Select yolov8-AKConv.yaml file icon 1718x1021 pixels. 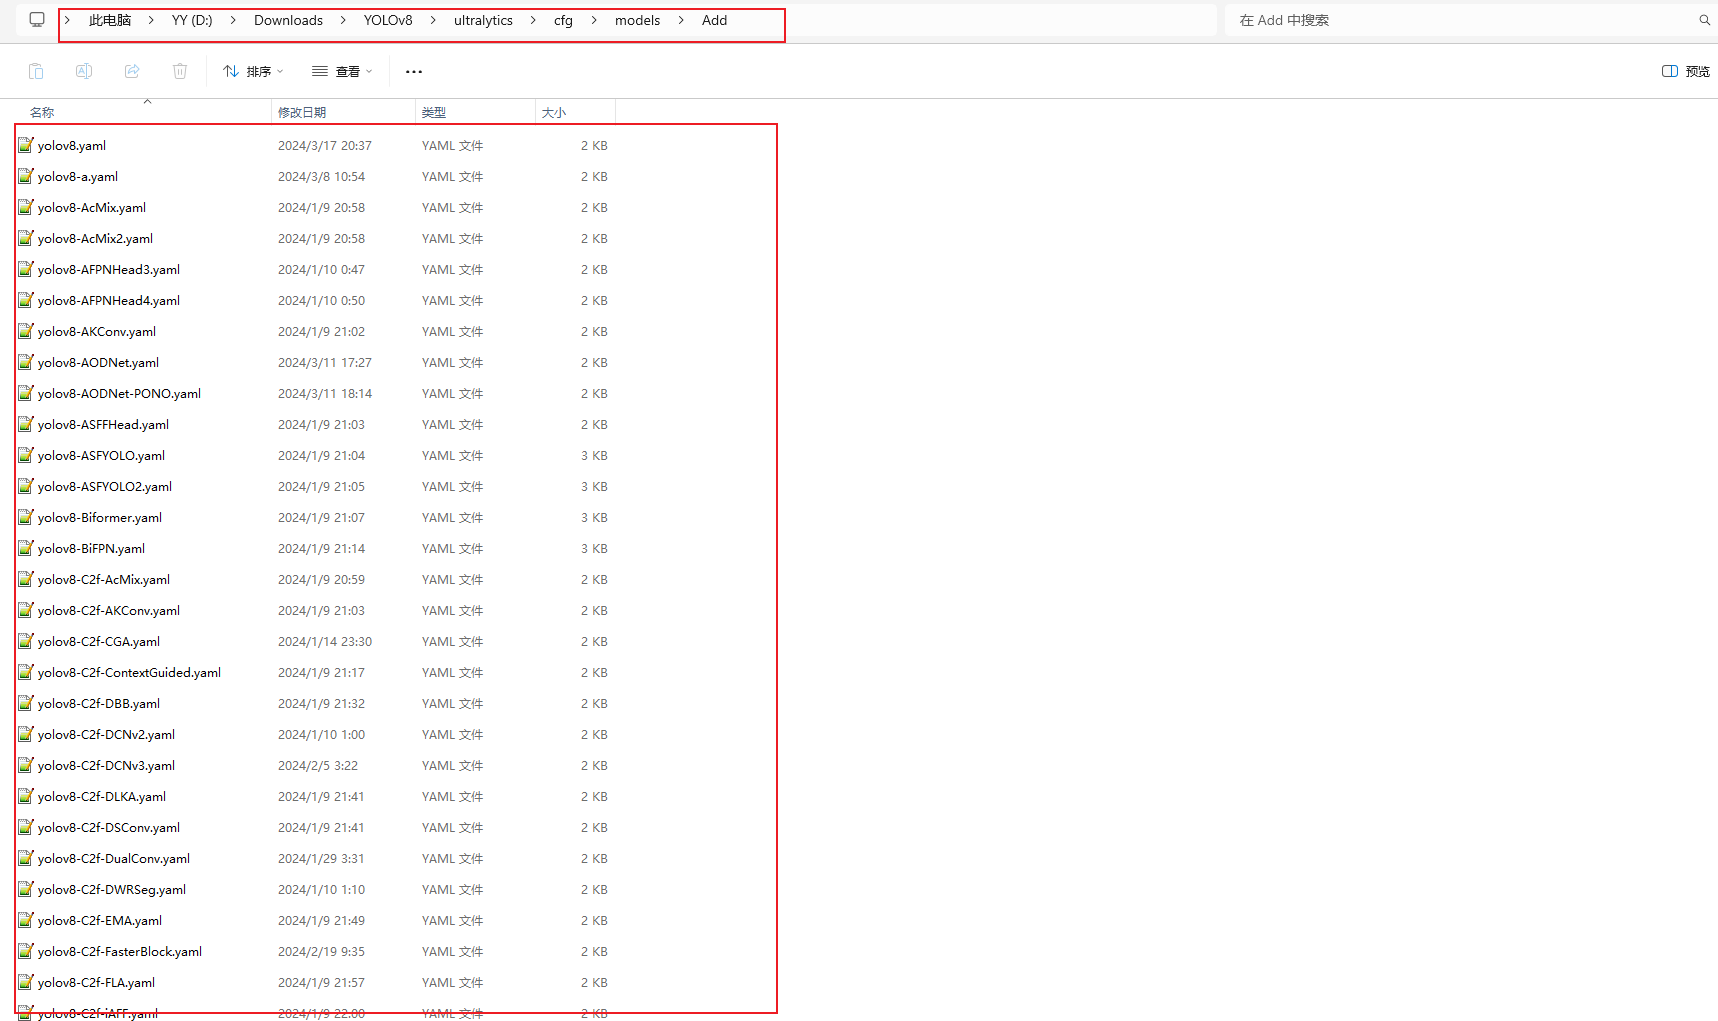click(26, 331)
